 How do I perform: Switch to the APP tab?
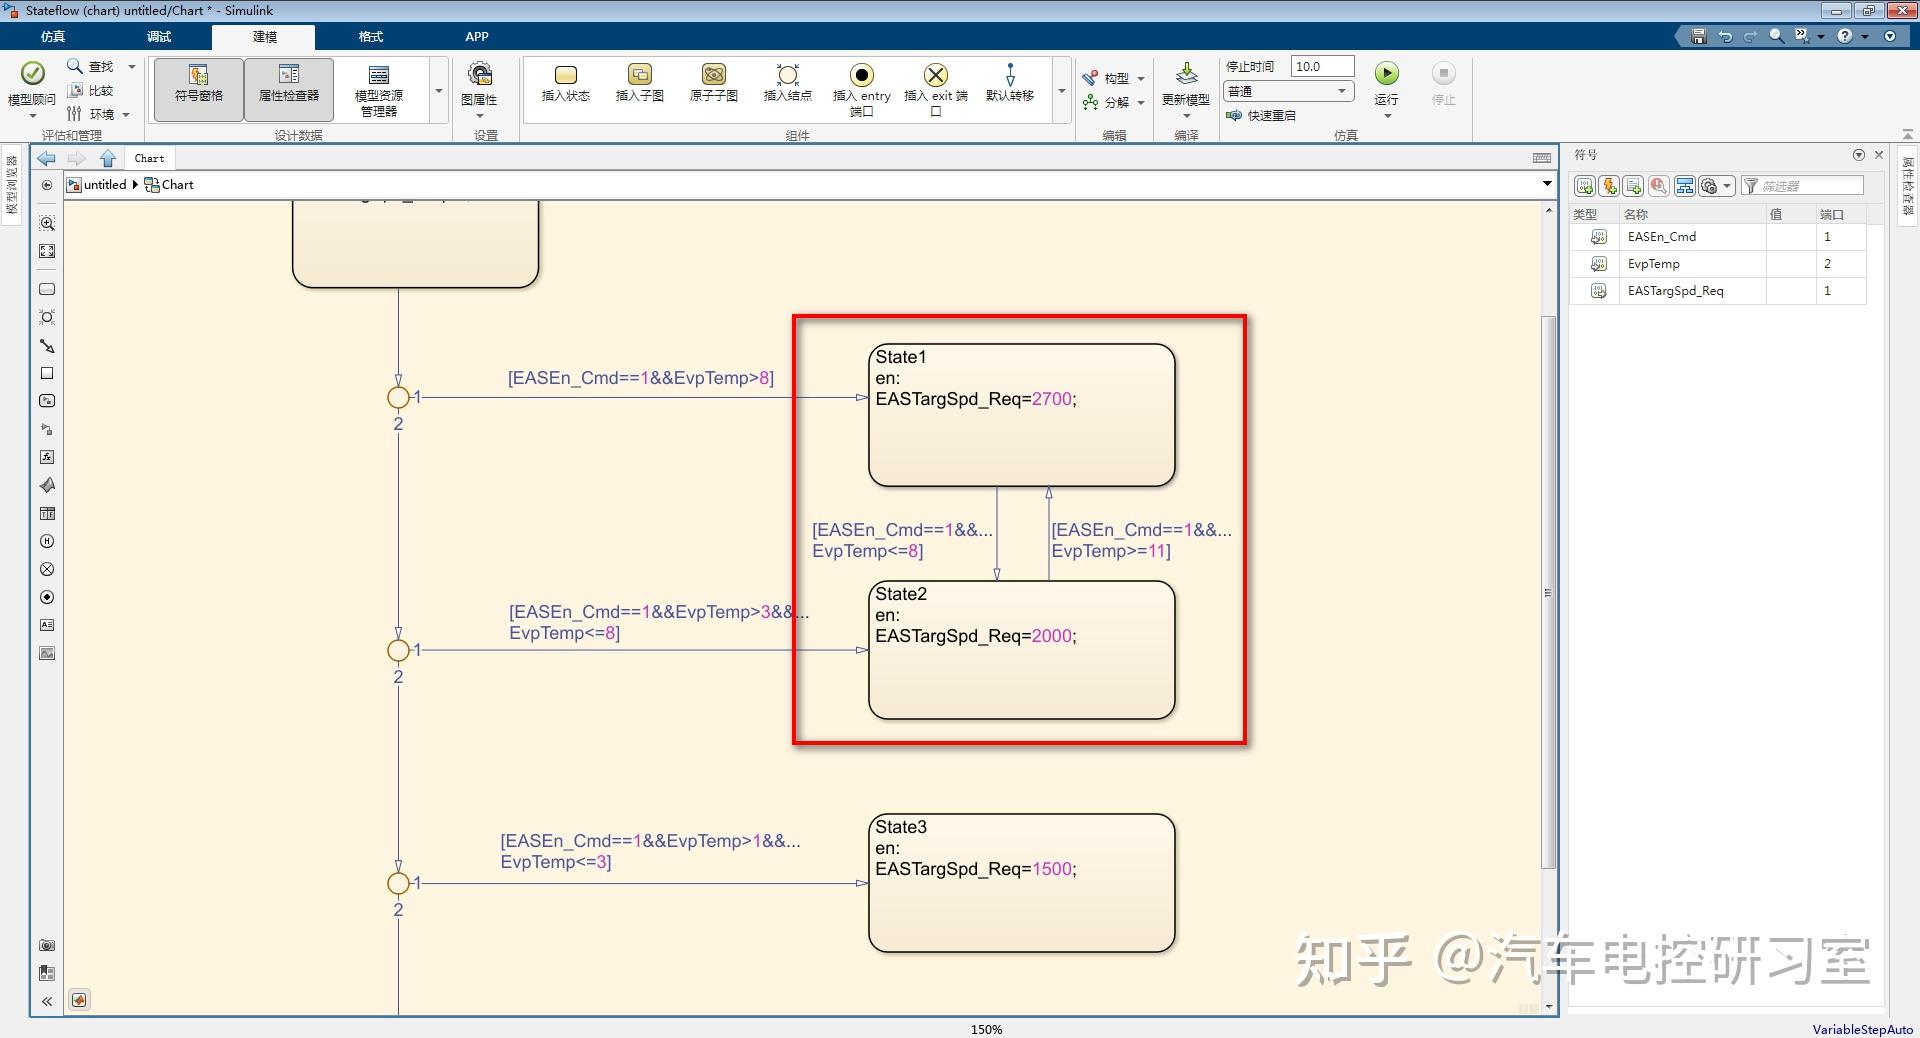coord(476,37)
